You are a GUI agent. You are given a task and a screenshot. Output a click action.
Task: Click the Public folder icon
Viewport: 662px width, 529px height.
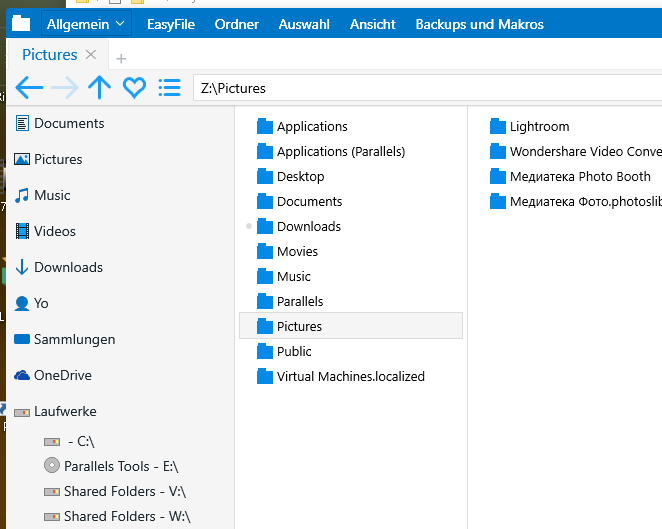pos(265,351)
